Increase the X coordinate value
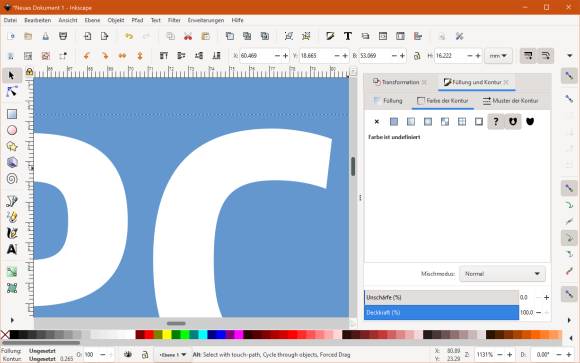 click(x=286, y=56)
